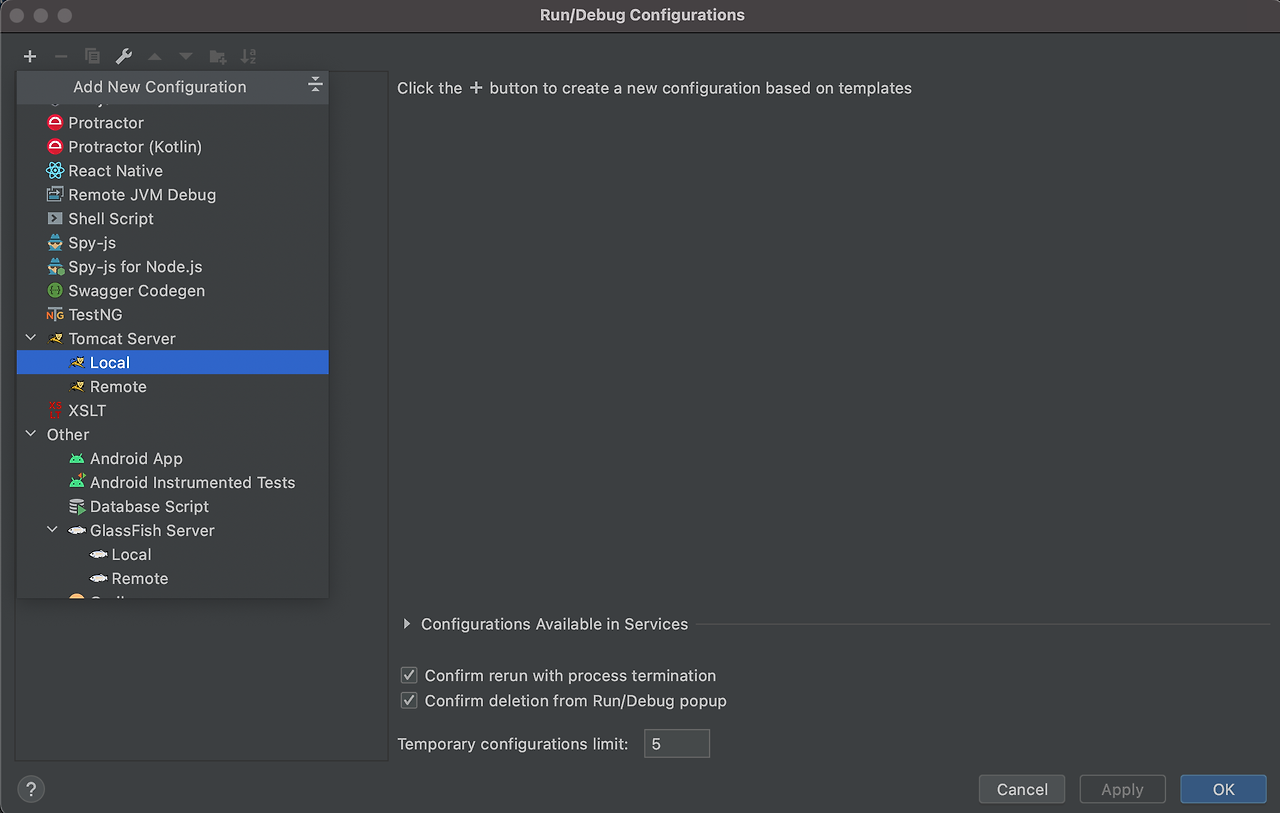Click Temporary configurations limit field

pos(677,743)
